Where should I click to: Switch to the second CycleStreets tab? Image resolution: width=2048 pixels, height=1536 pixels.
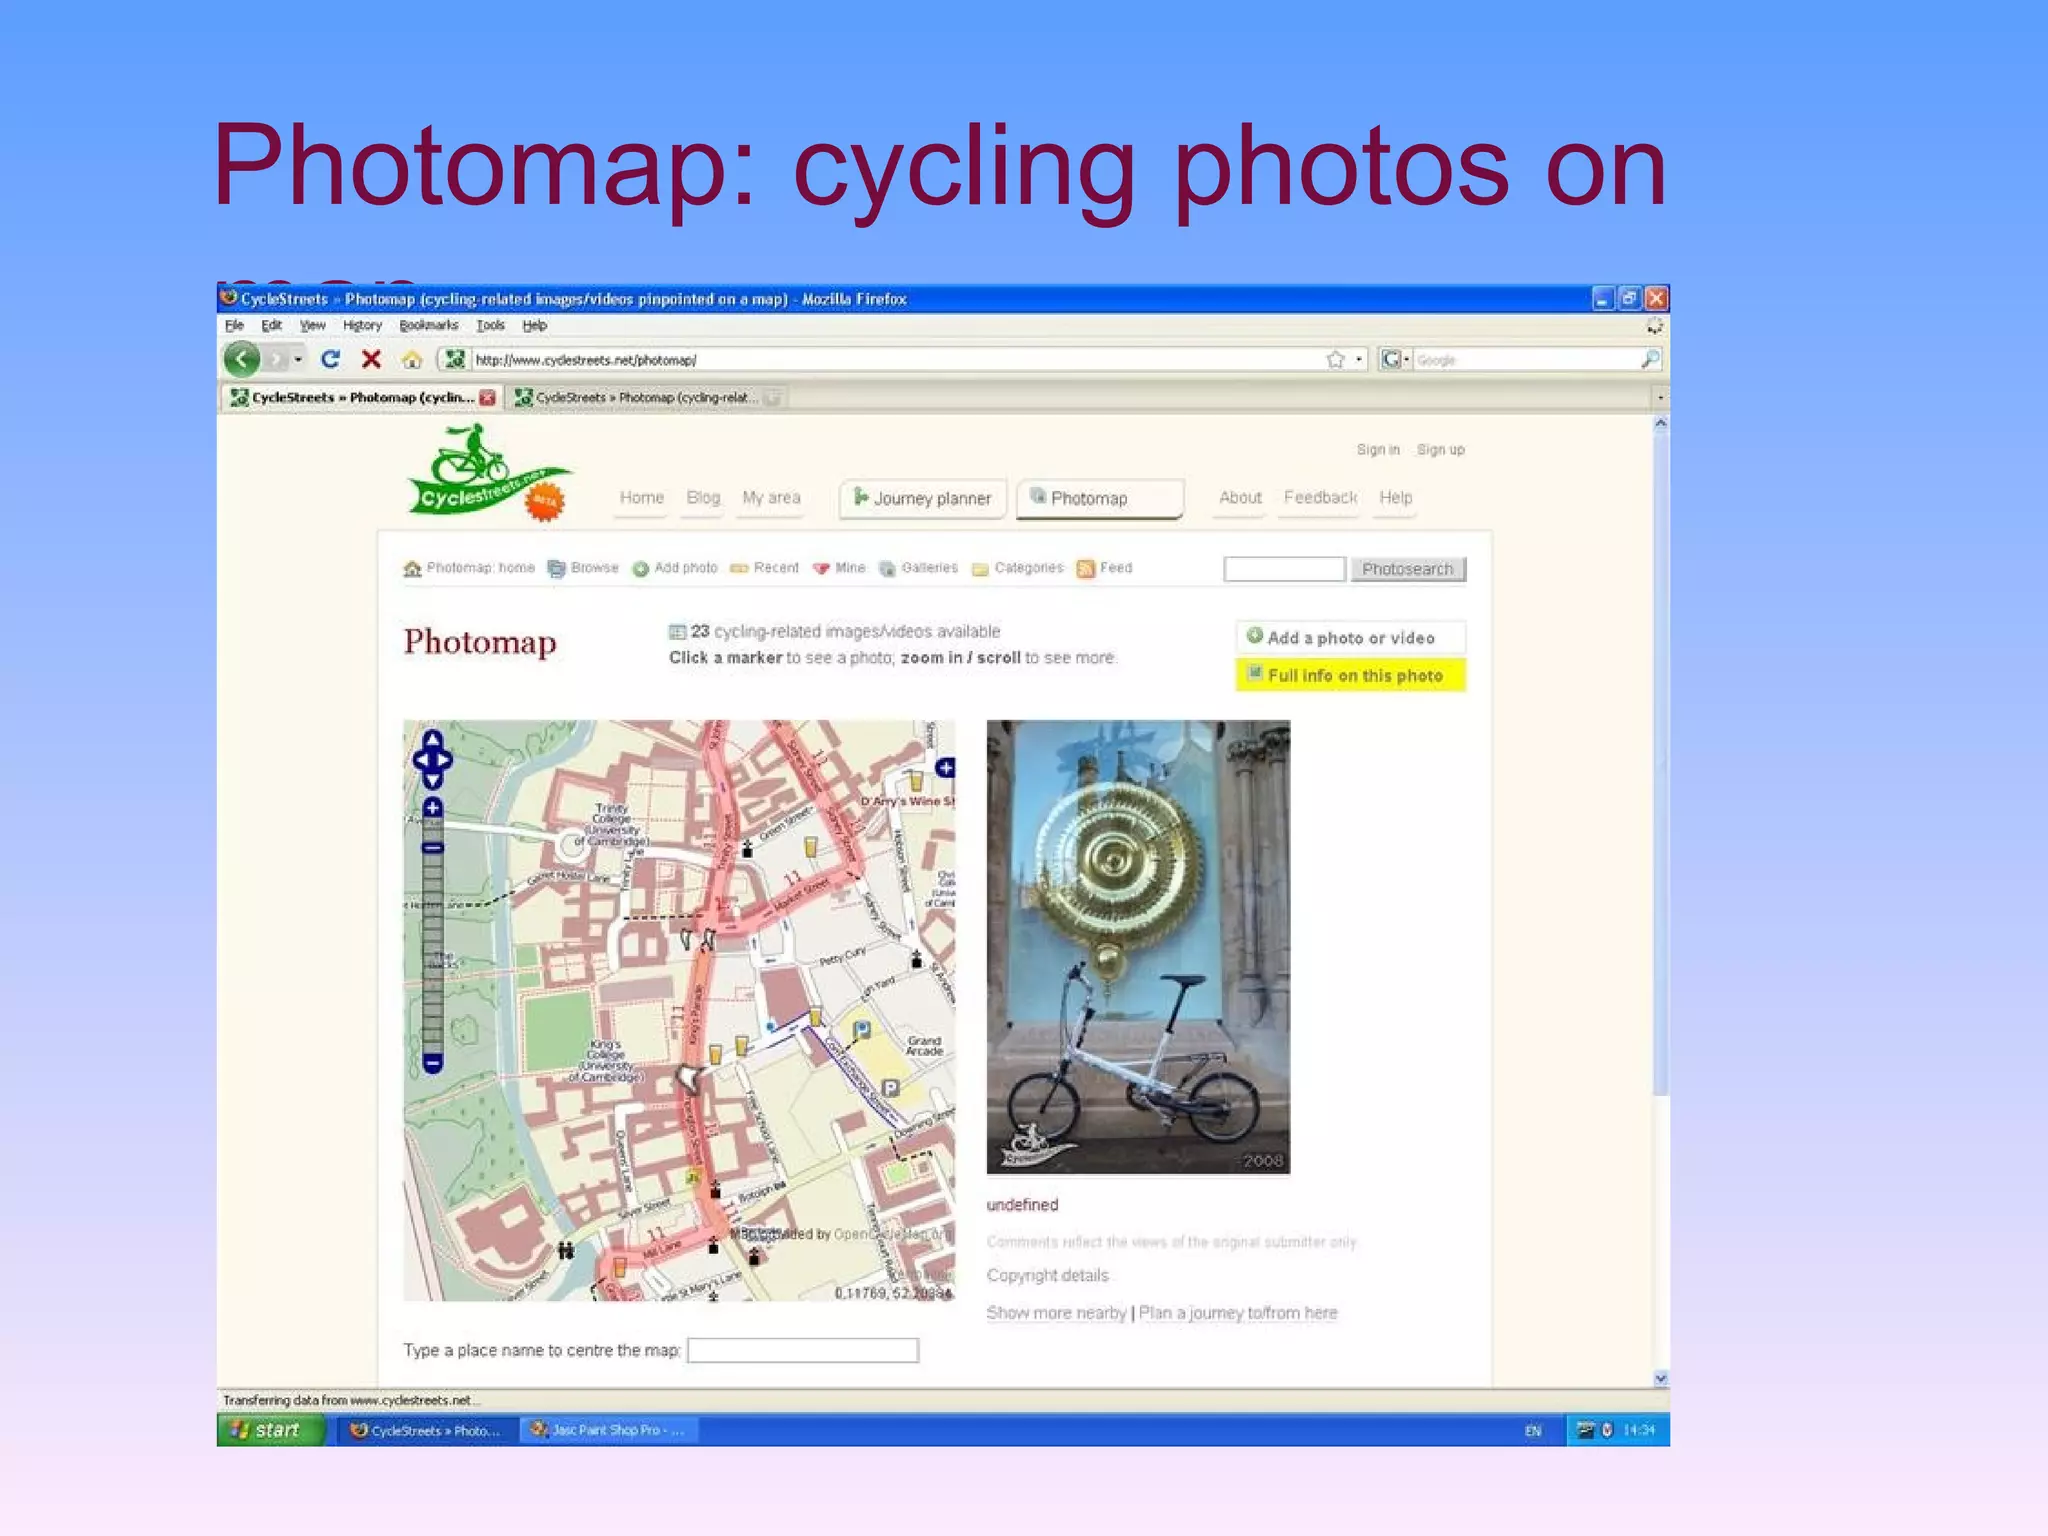tap(645, 398)
